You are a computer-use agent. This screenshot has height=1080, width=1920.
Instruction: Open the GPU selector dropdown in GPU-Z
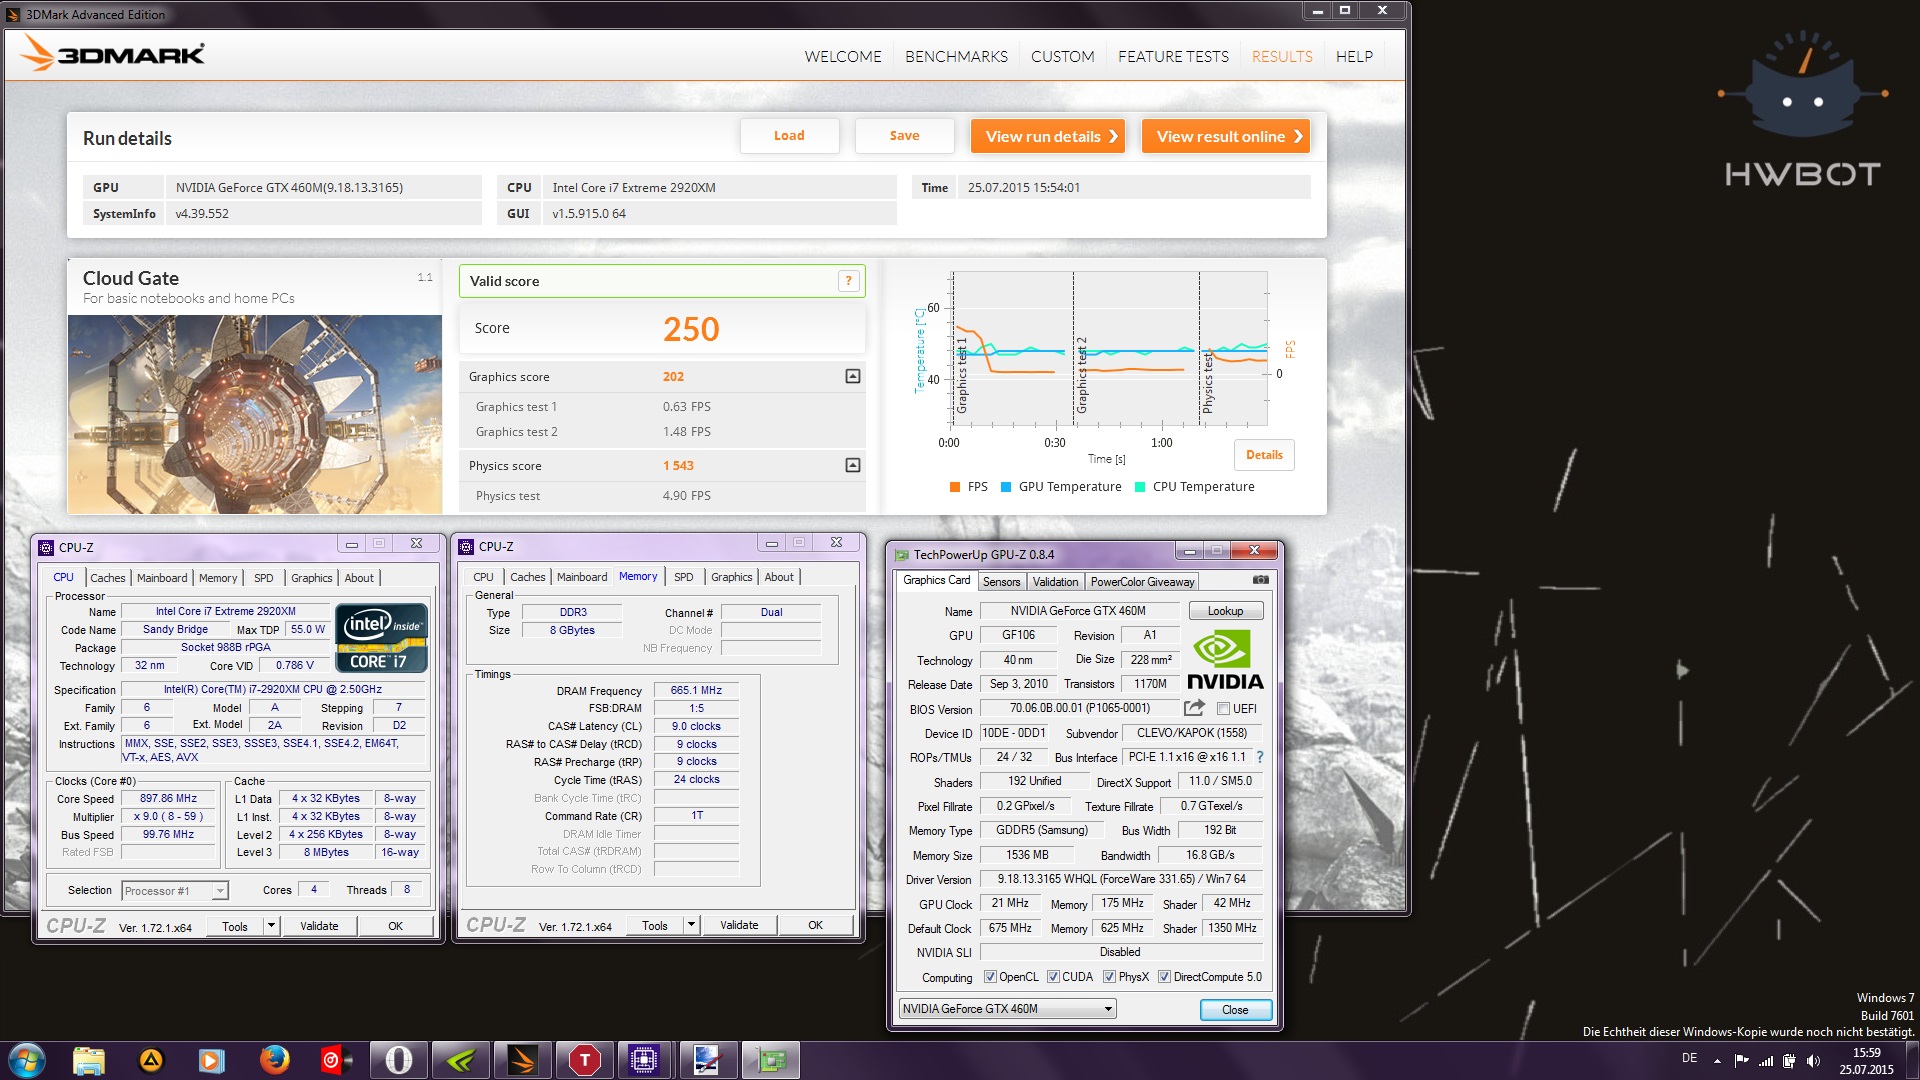click(1007, 1009)
